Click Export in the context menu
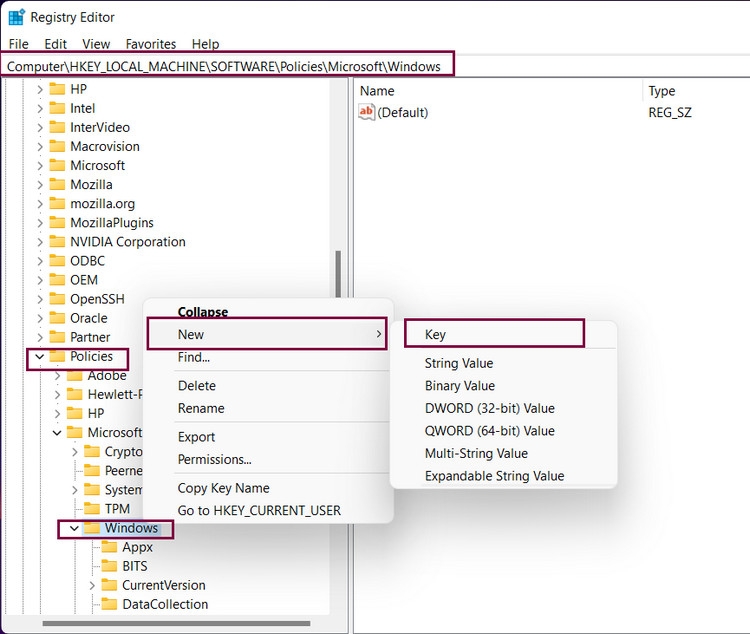This screenshot has width=750, height=634. pyautogui.click(x=268, y=437)
